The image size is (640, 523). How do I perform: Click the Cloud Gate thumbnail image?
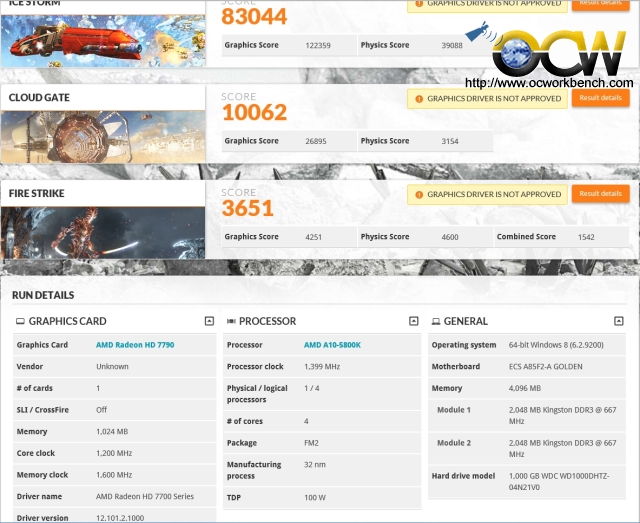pos(103,137)
